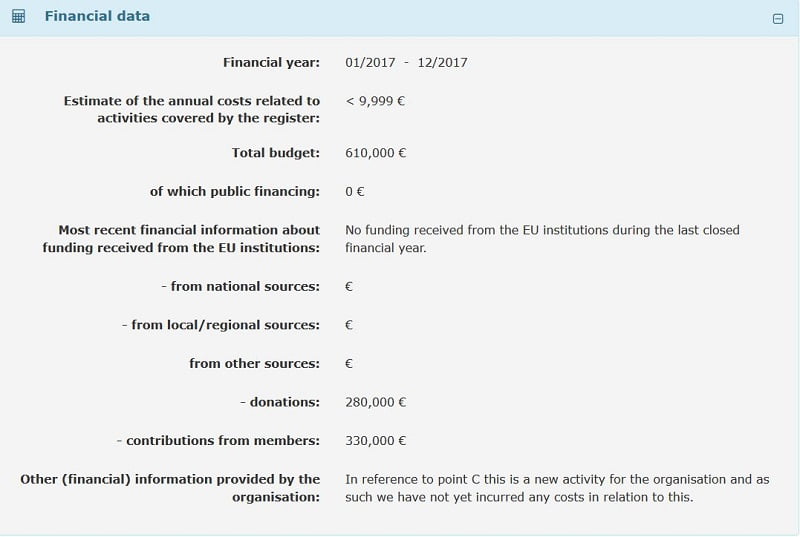800x537 pixels.
Task: Click the Total budget label
Action: (275, 153)
